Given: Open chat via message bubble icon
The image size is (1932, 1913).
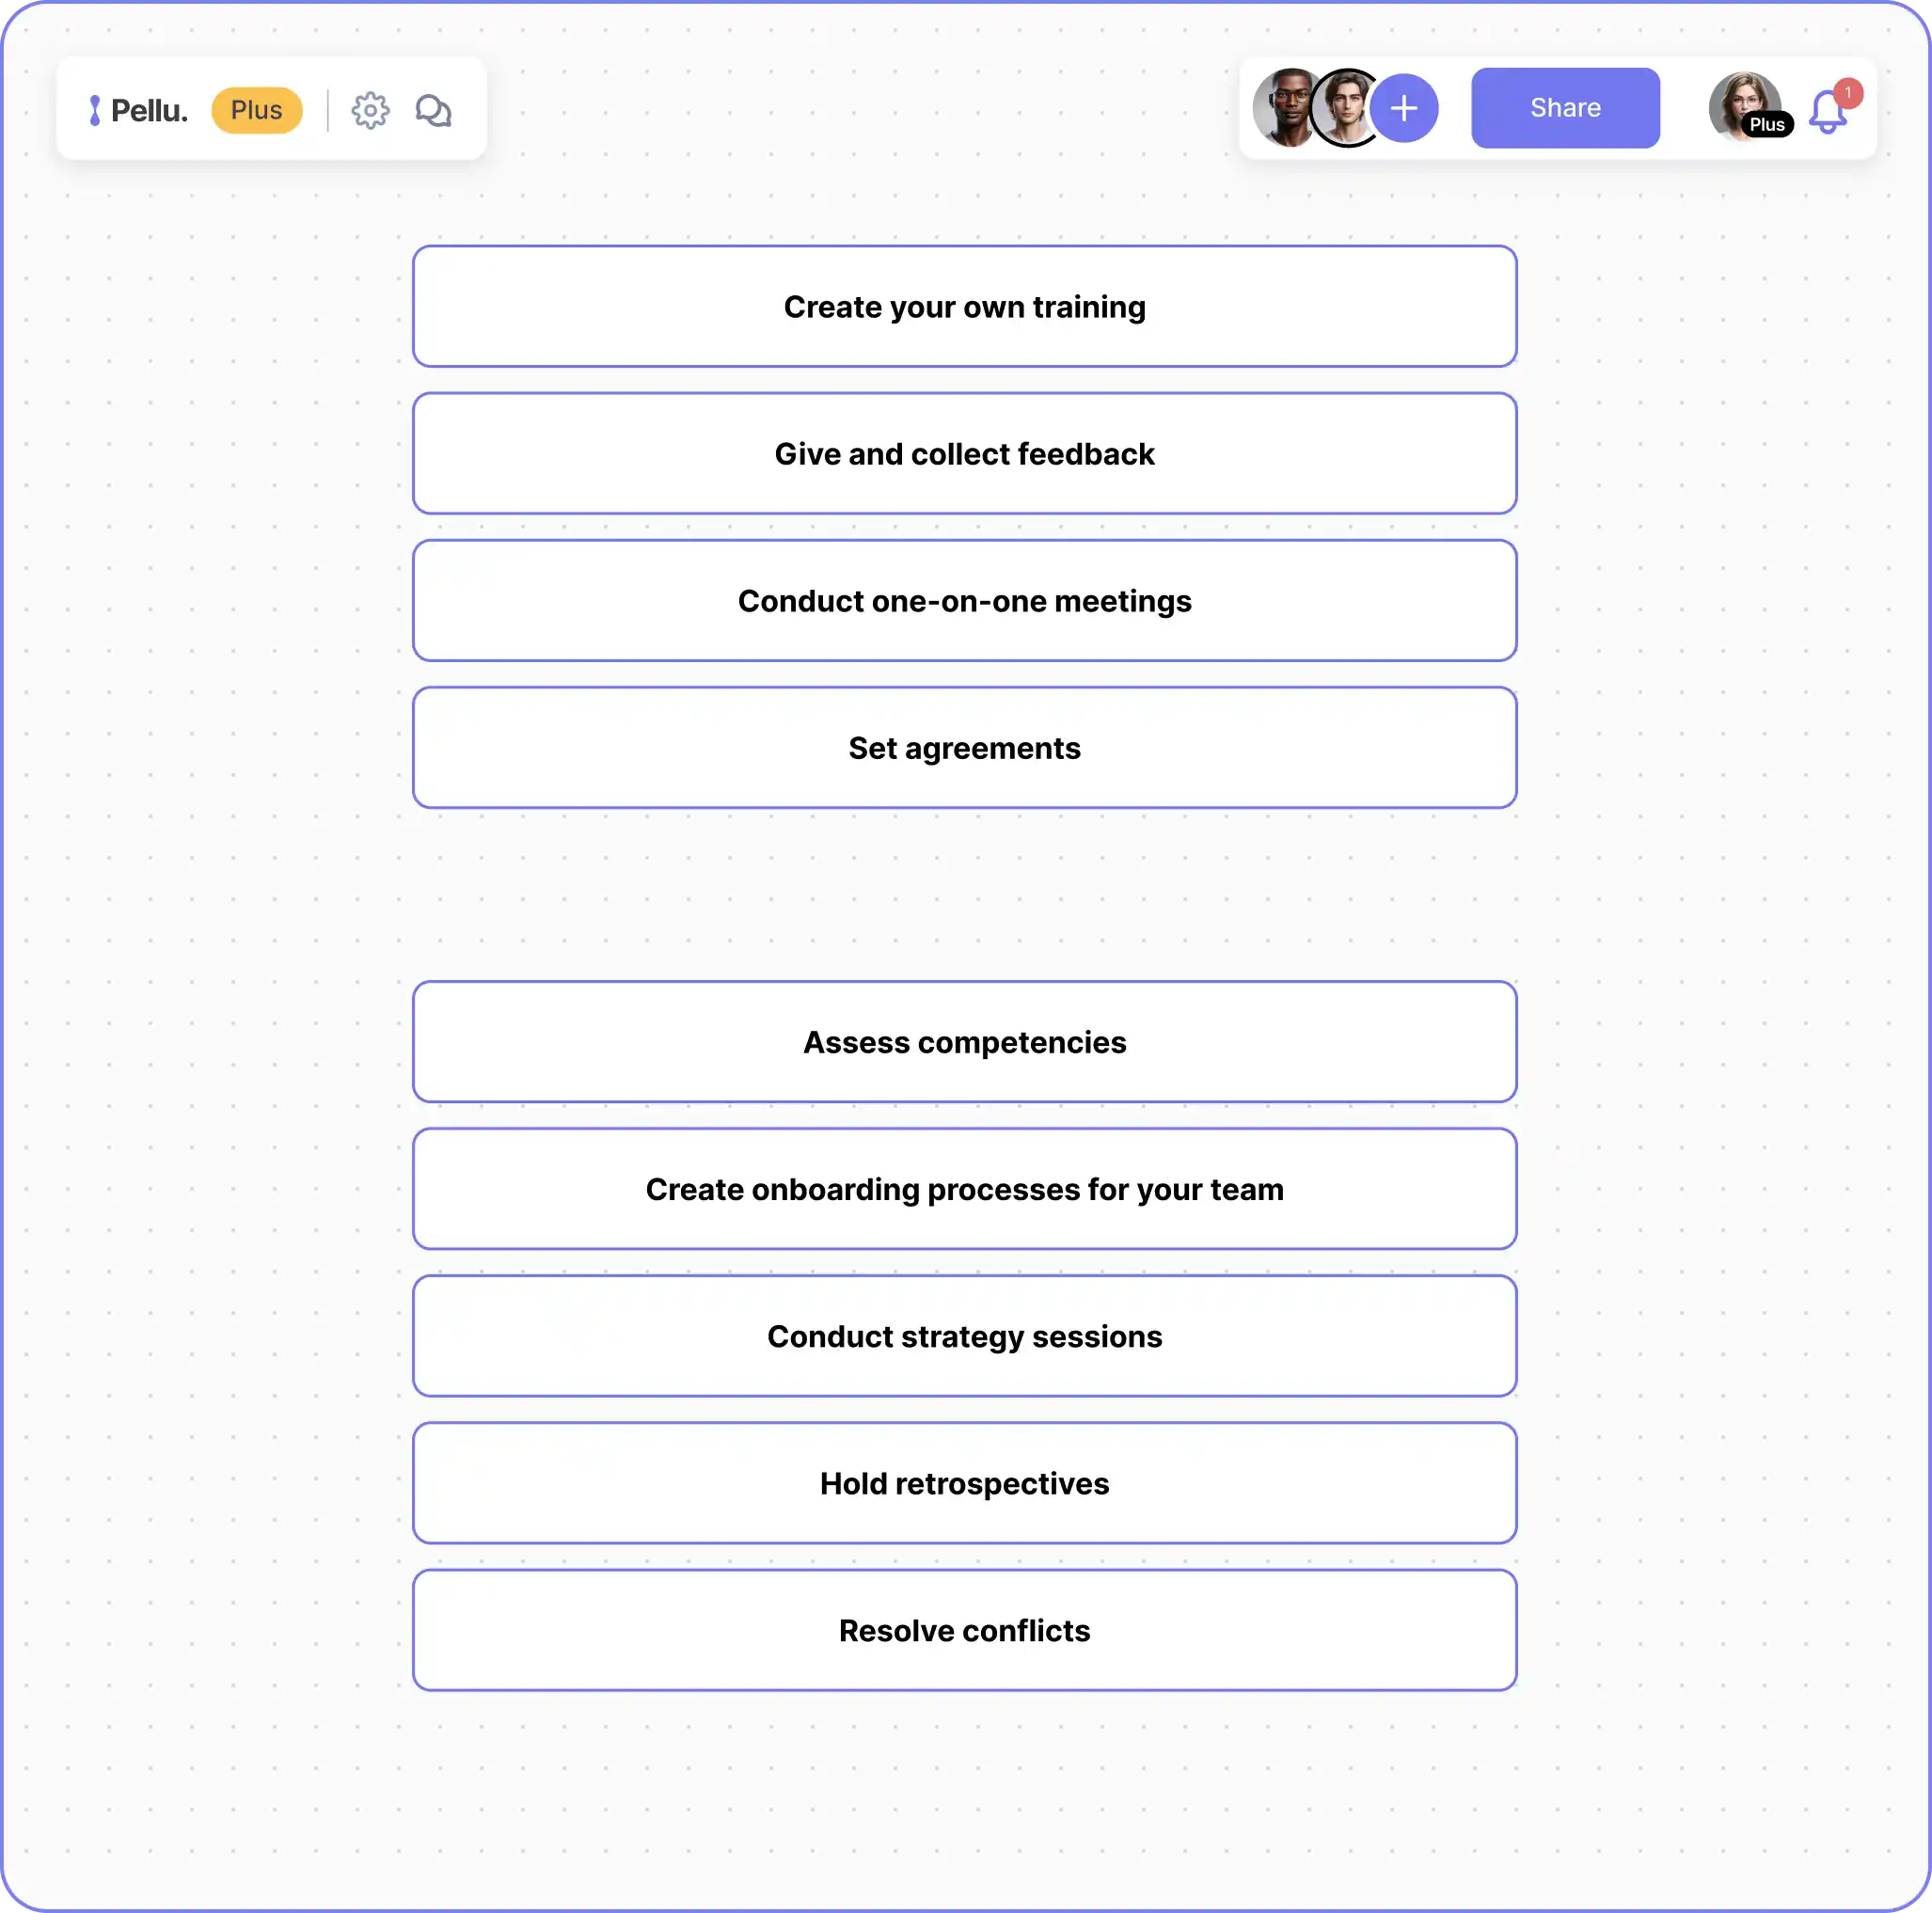Looking at the screenshot, I should click(435, 108).
